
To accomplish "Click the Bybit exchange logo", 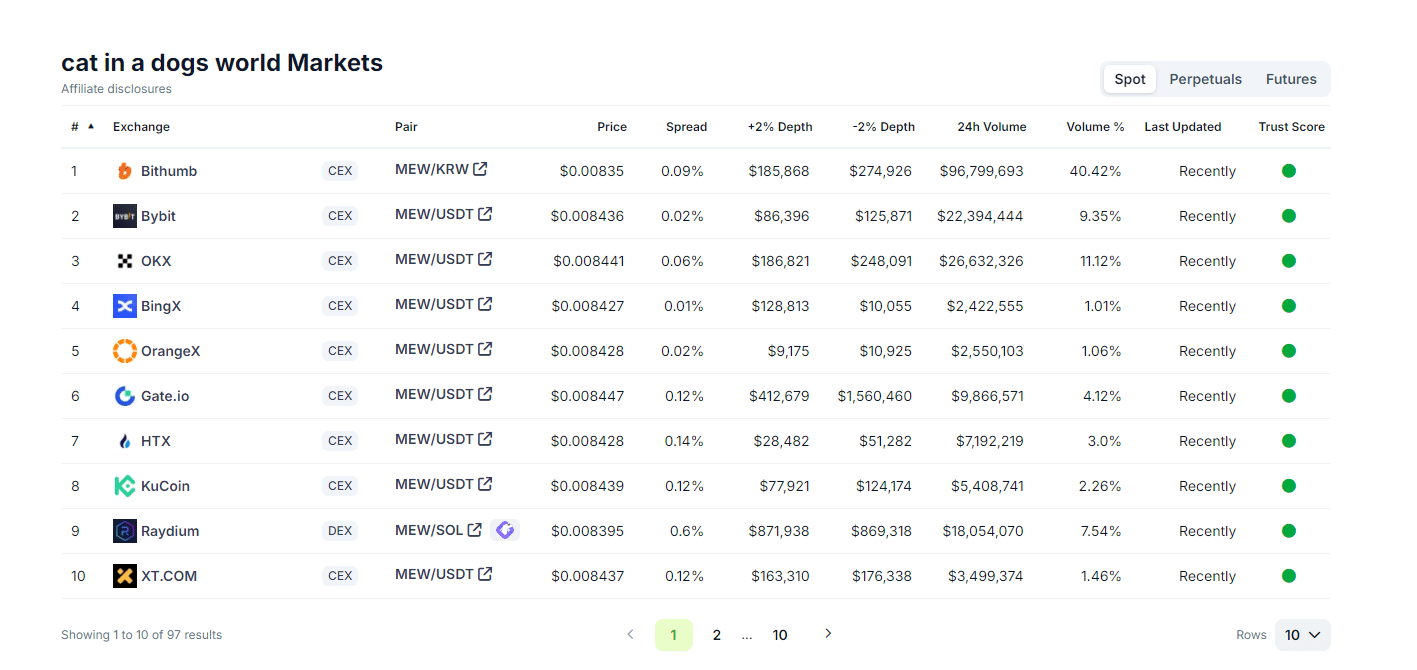I will point(125,216).
